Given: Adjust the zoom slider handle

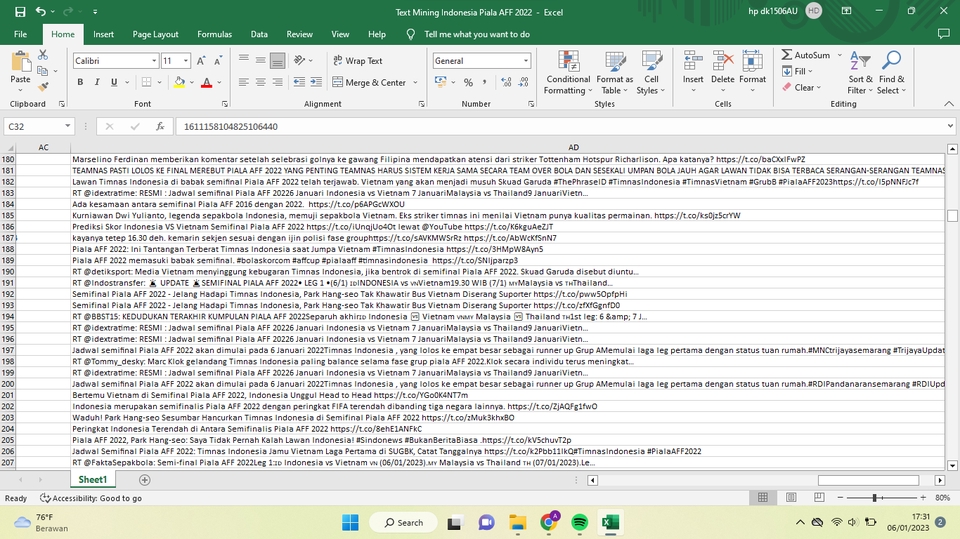Looking at the screenshot, I should coord(875,497).
